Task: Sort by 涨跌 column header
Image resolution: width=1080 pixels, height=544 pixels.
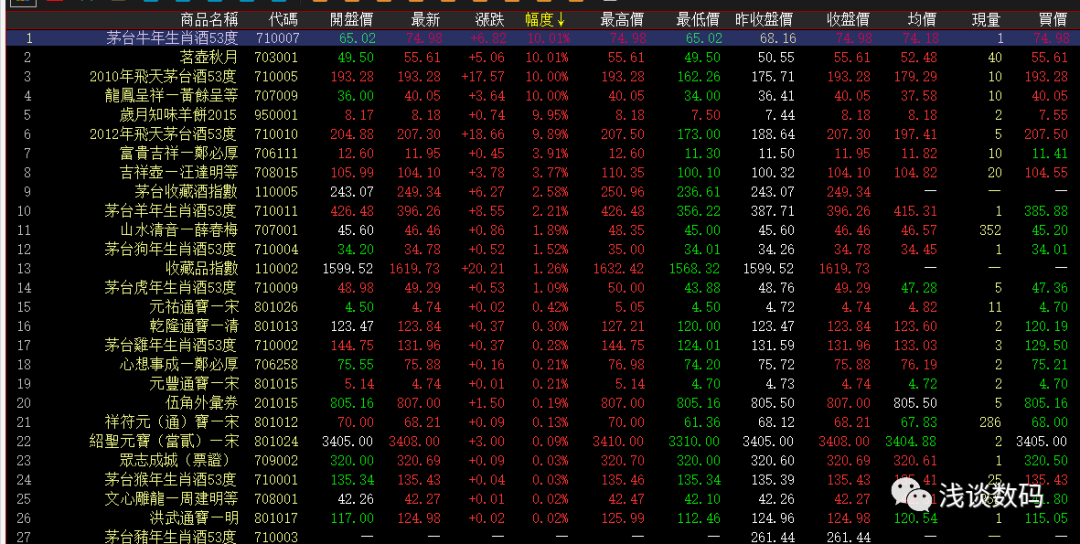Action: coord(490,19)
